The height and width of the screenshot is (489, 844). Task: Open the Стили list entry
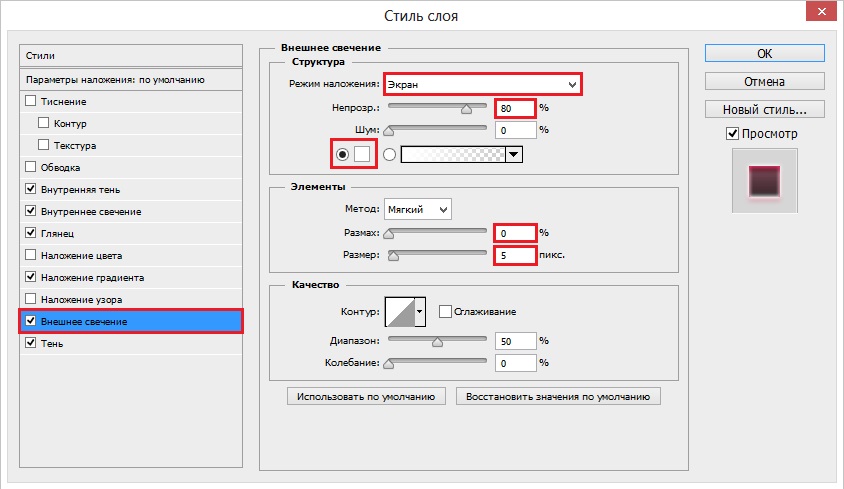click(x=131, y=55)
